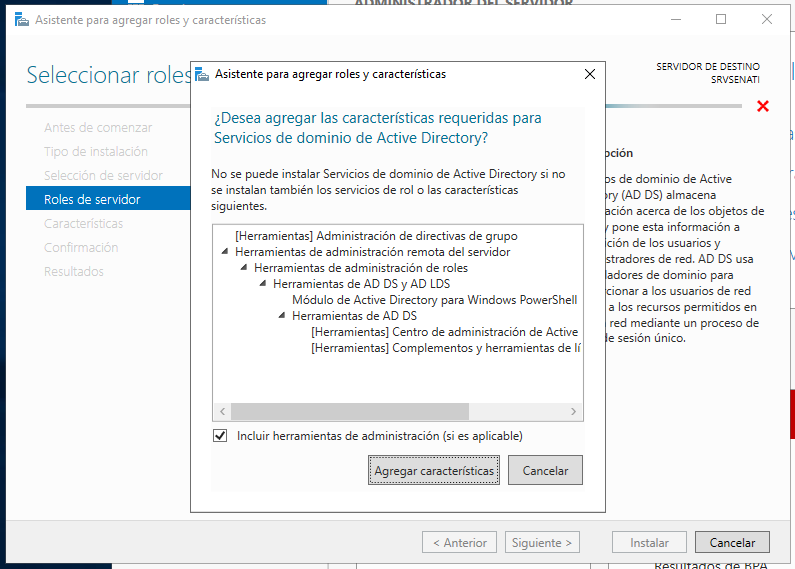Go to Confirmación step

81,247
